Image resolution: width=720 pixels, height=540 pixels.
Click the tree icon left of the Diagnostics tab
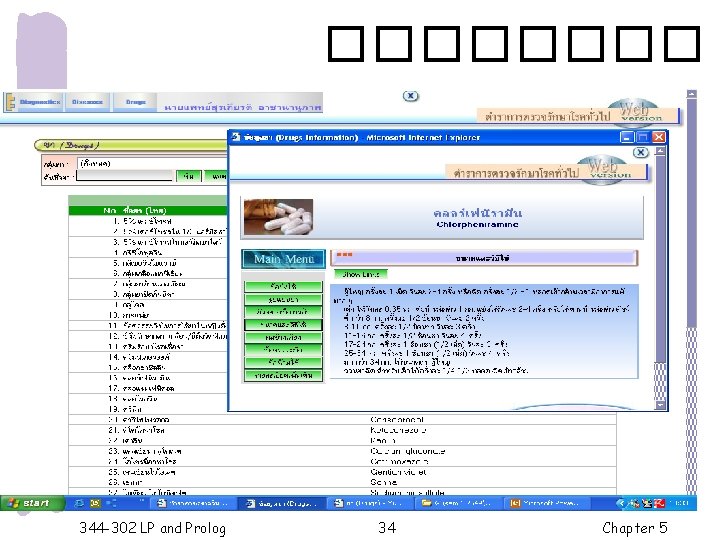(10, 102)
